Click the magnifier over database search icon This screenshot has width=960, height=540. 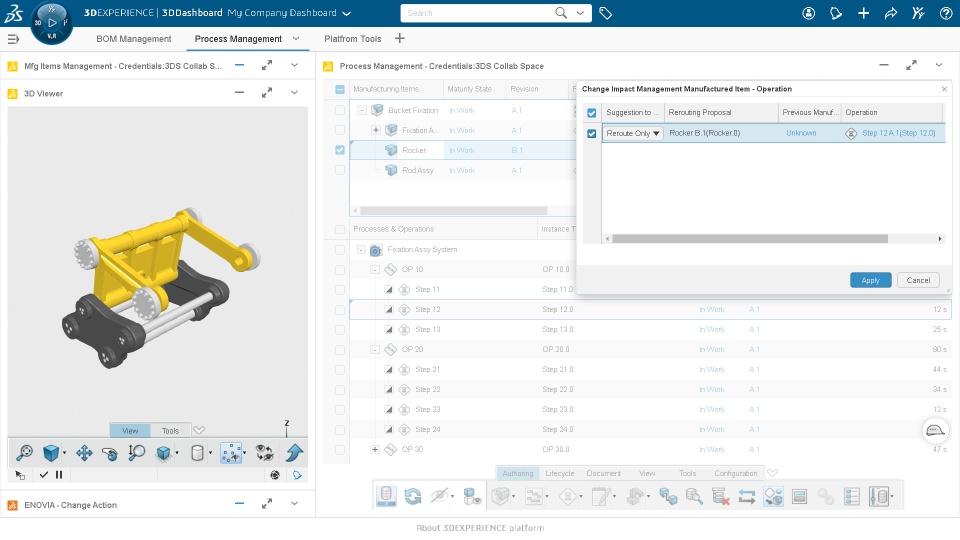tap(694, 496)
